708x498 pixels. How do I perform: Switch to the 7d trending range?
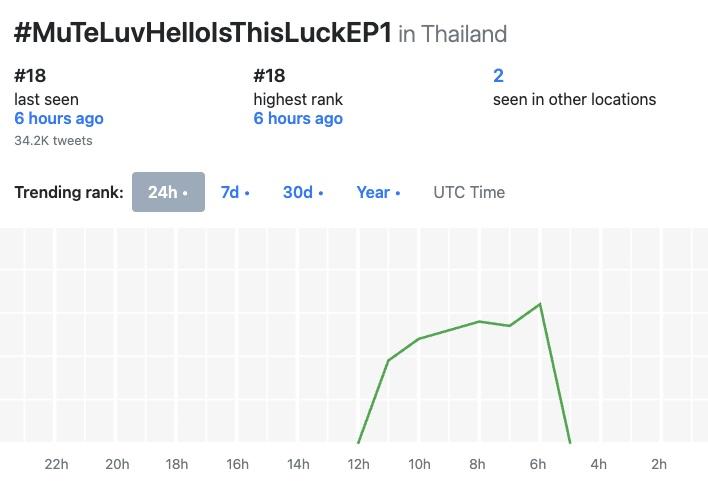pyautogui.click(x=235, y=192)
